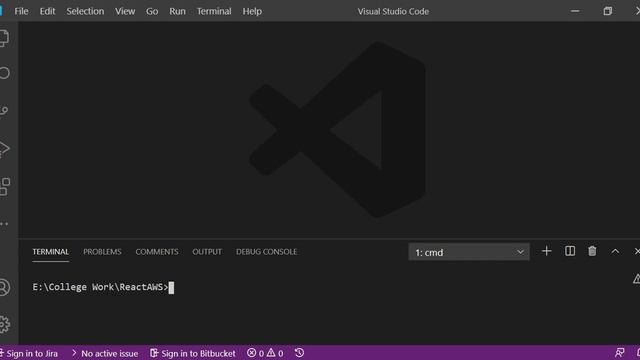Open the Extensions view
The height and width of the screenshot is (360, 640).
[x=4, y=187]
